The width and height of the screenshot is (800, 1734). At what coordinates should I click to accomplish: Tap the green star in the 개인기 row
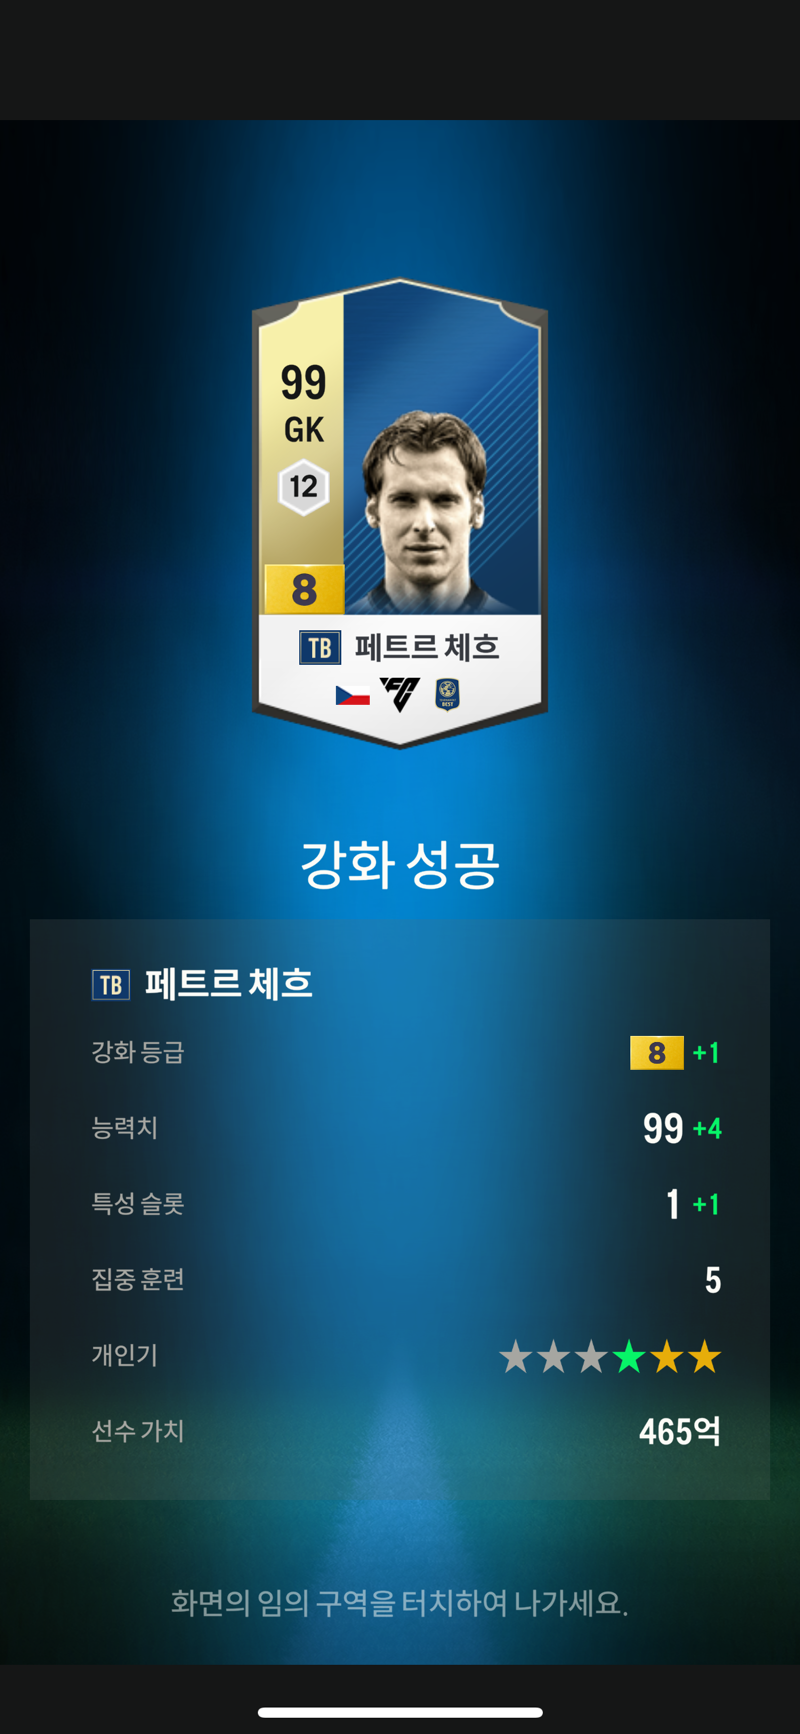pyautogui.click(x=629, y=1357)
